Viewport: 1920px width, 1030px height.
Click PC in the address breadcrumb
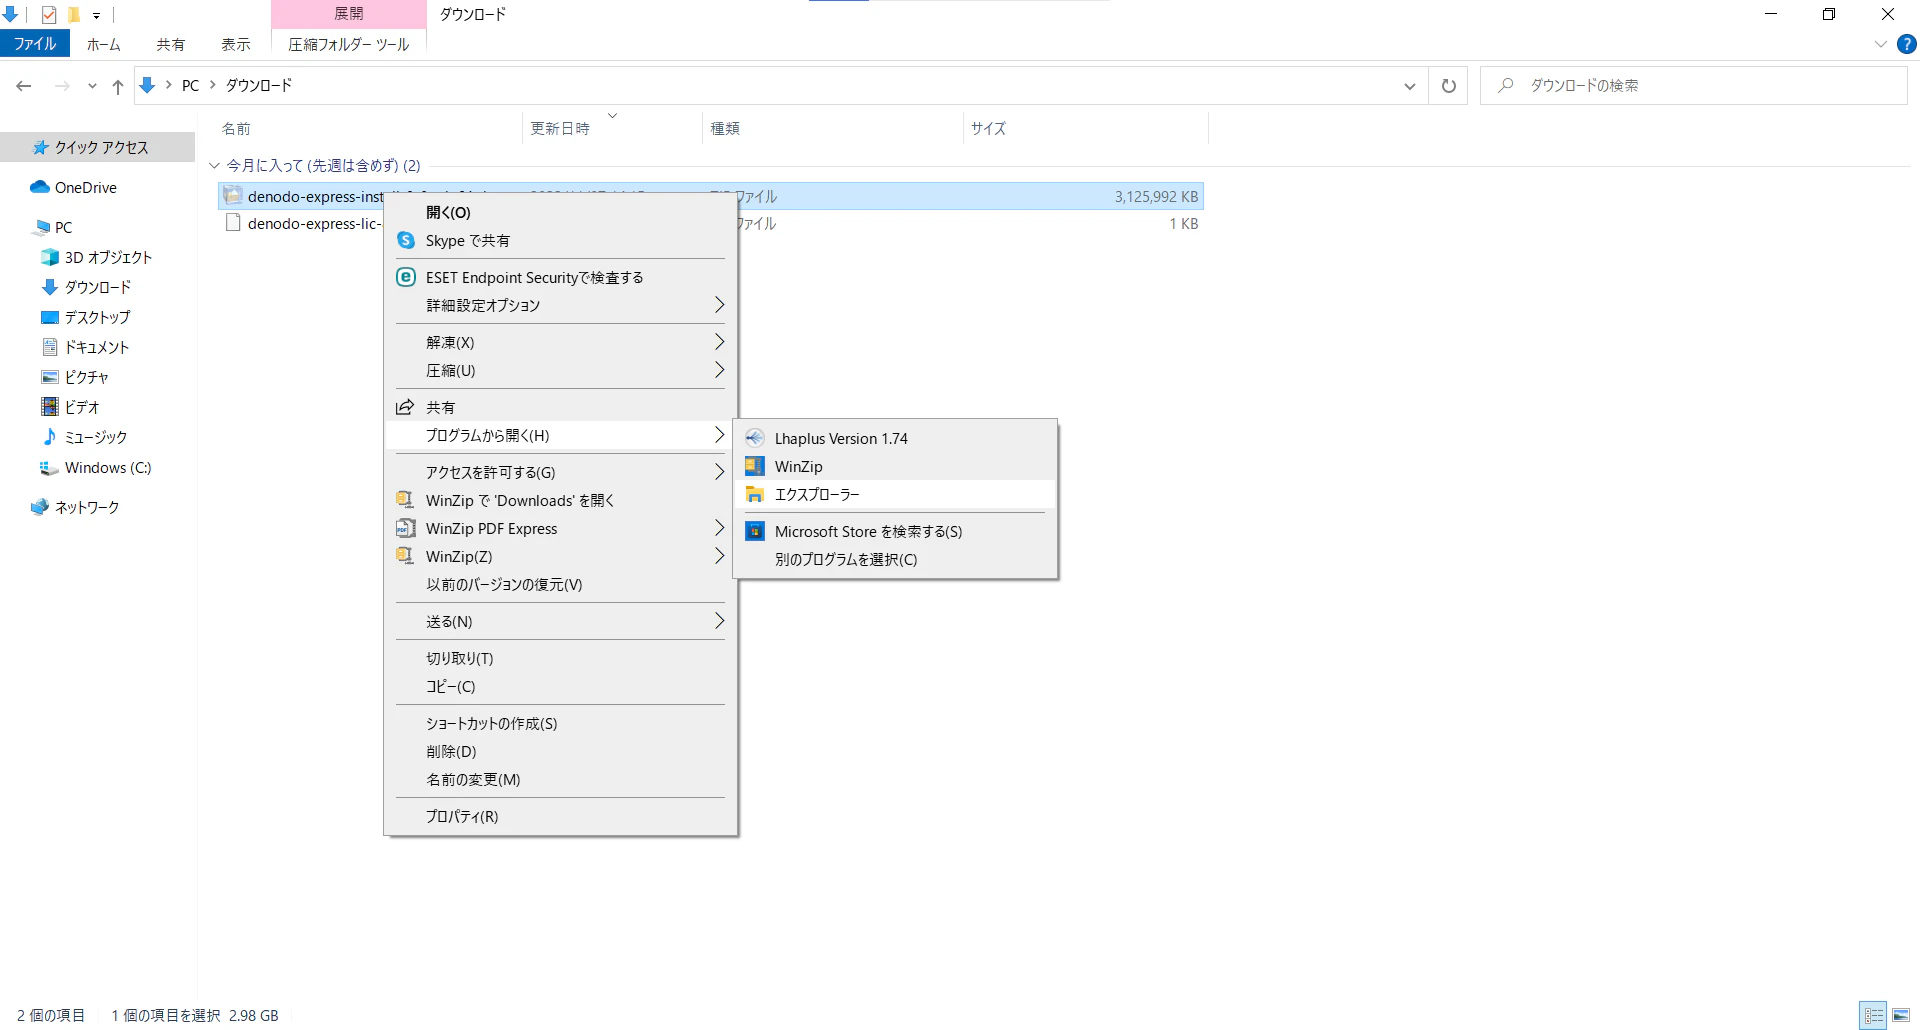(x=190, y=86)
